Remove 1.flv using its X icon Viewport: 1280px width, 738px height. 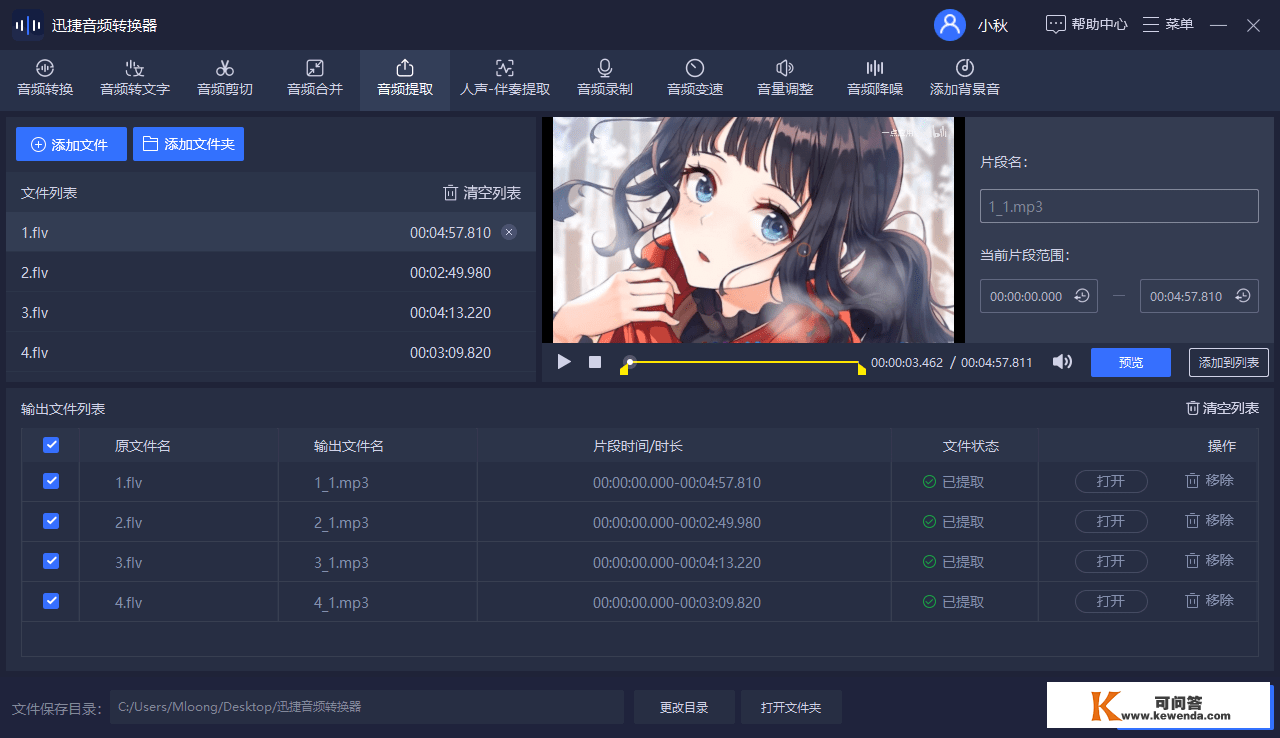click(x=509, y=232)
